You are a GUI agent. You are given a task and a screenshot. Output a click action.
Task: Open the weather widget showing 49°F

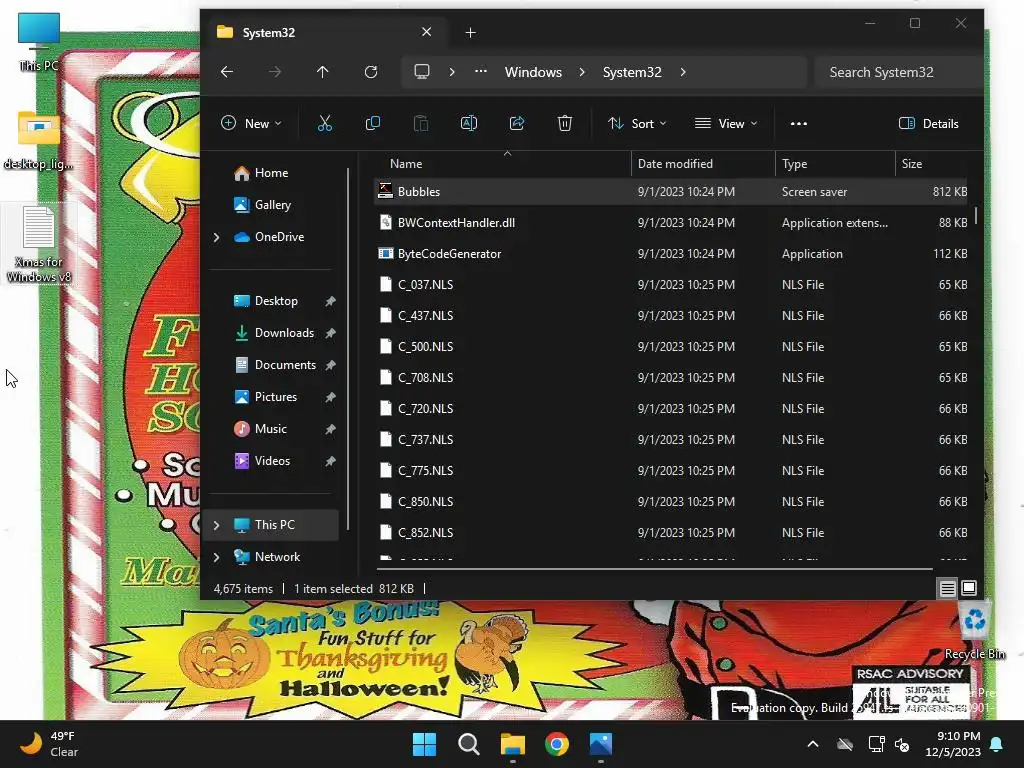coord(49,744)
